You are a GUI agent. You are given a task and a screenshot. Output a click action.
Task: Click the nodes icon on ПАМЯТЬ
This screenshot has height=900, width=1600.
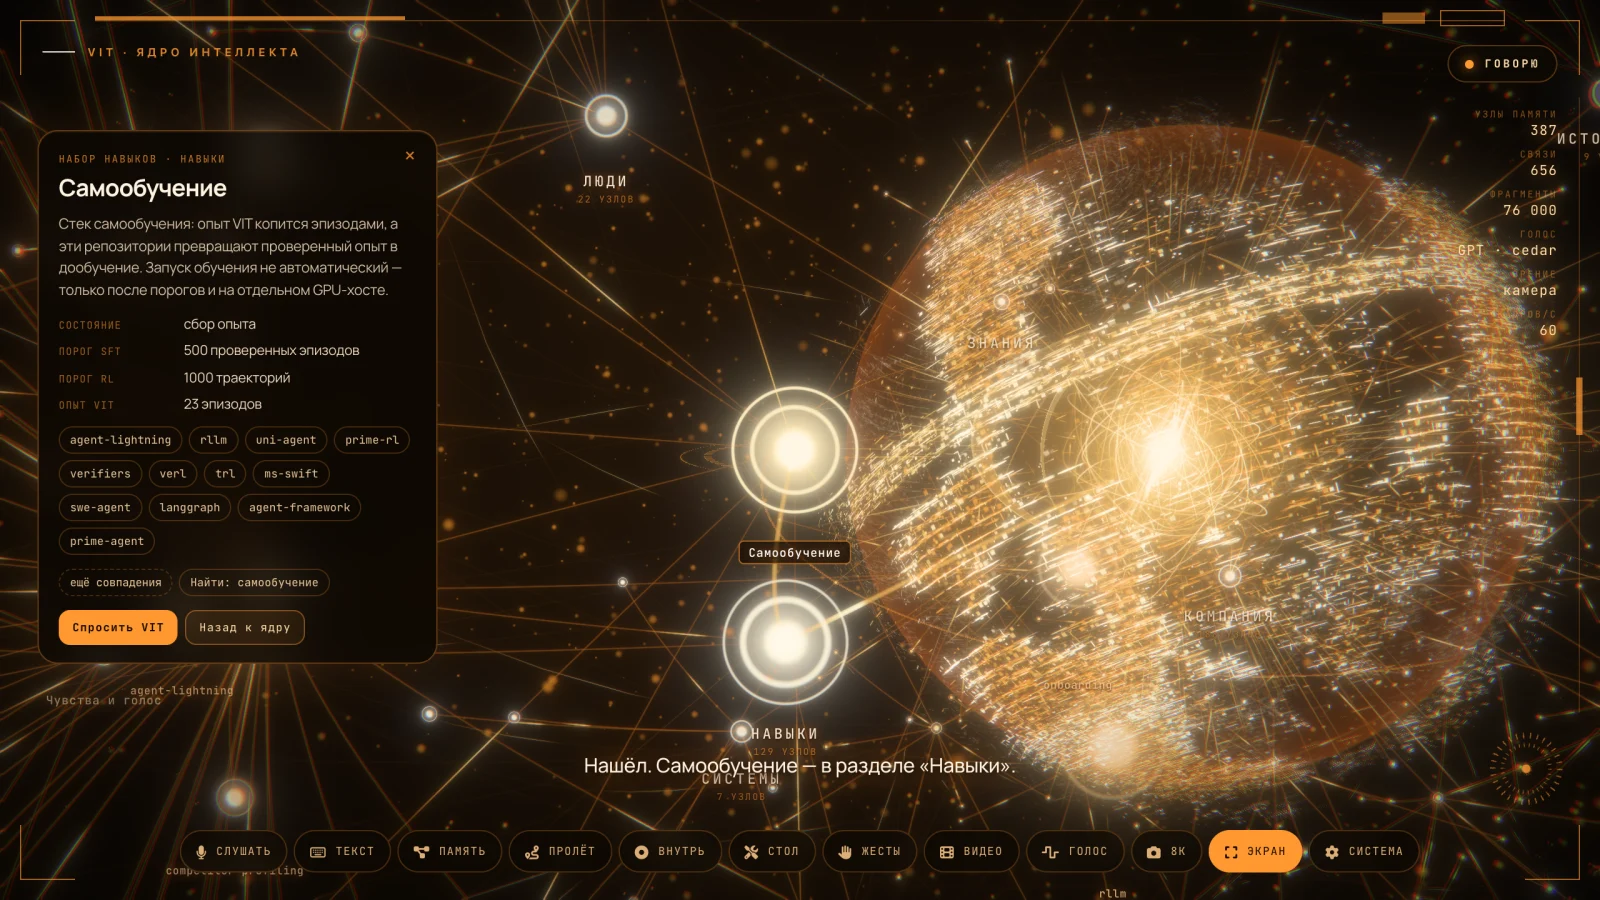(421, 852)
